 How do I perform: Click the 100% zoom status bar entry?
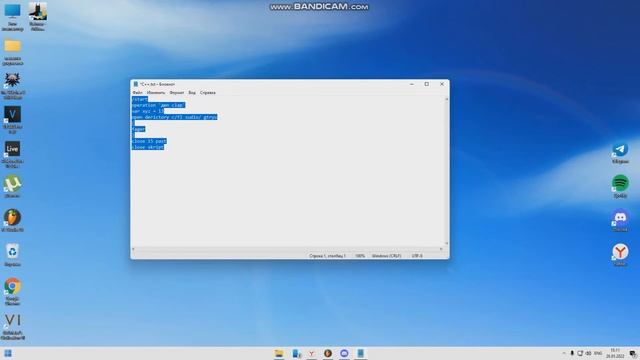(x=360, y=256)
